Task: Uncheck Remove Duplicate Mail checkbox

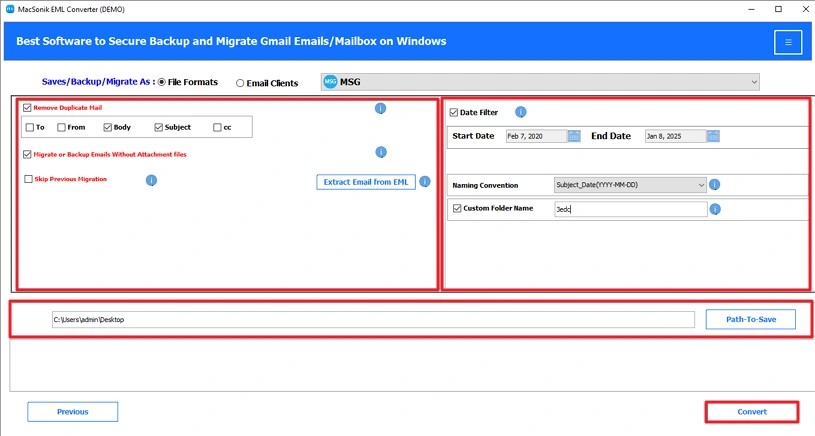Action: (27, 108)
